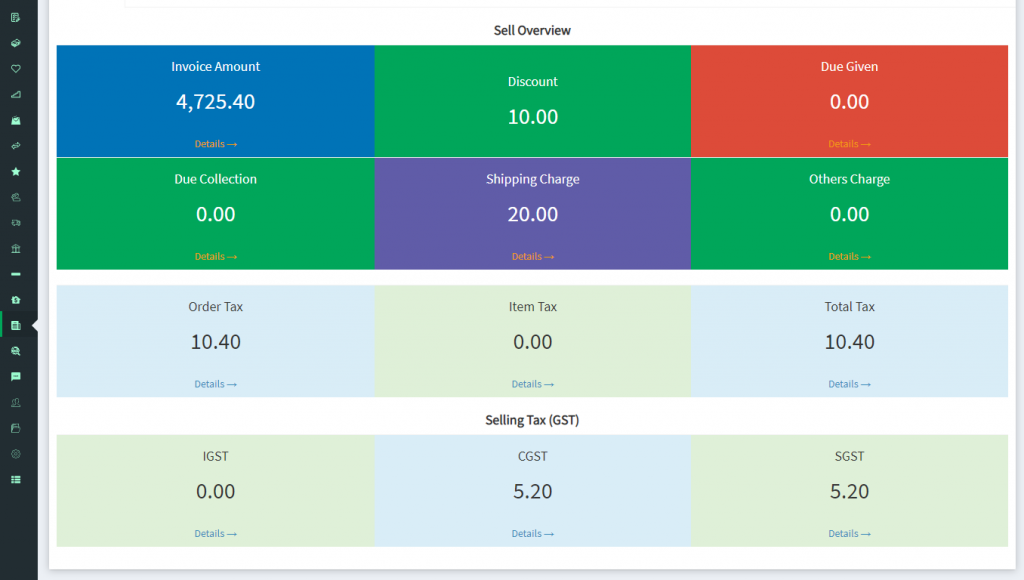View Details under Order Tax

(215, 384)
